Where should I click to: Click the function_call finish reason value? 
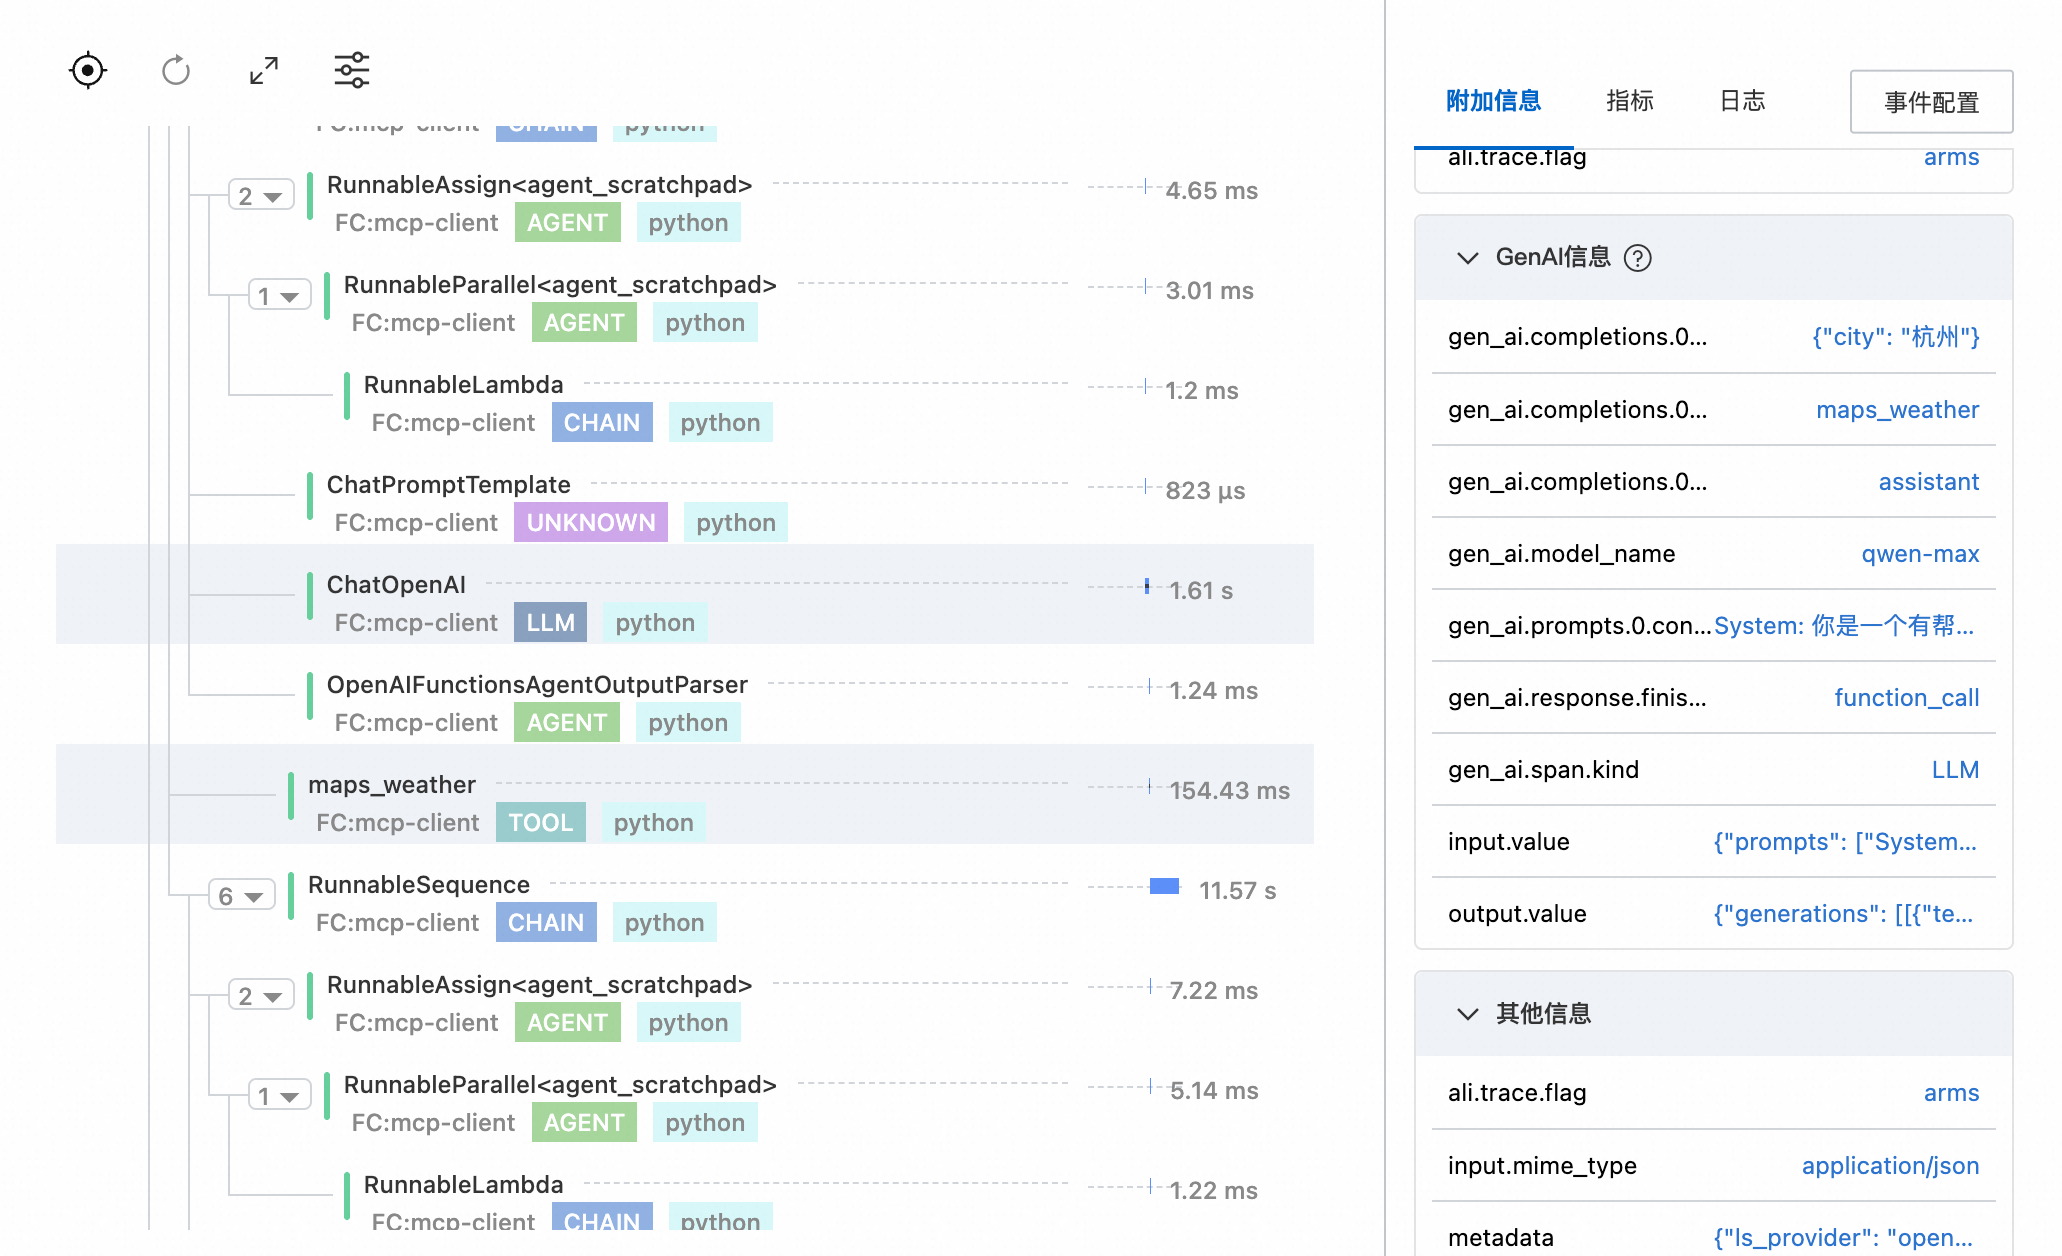pos(1906,698)
